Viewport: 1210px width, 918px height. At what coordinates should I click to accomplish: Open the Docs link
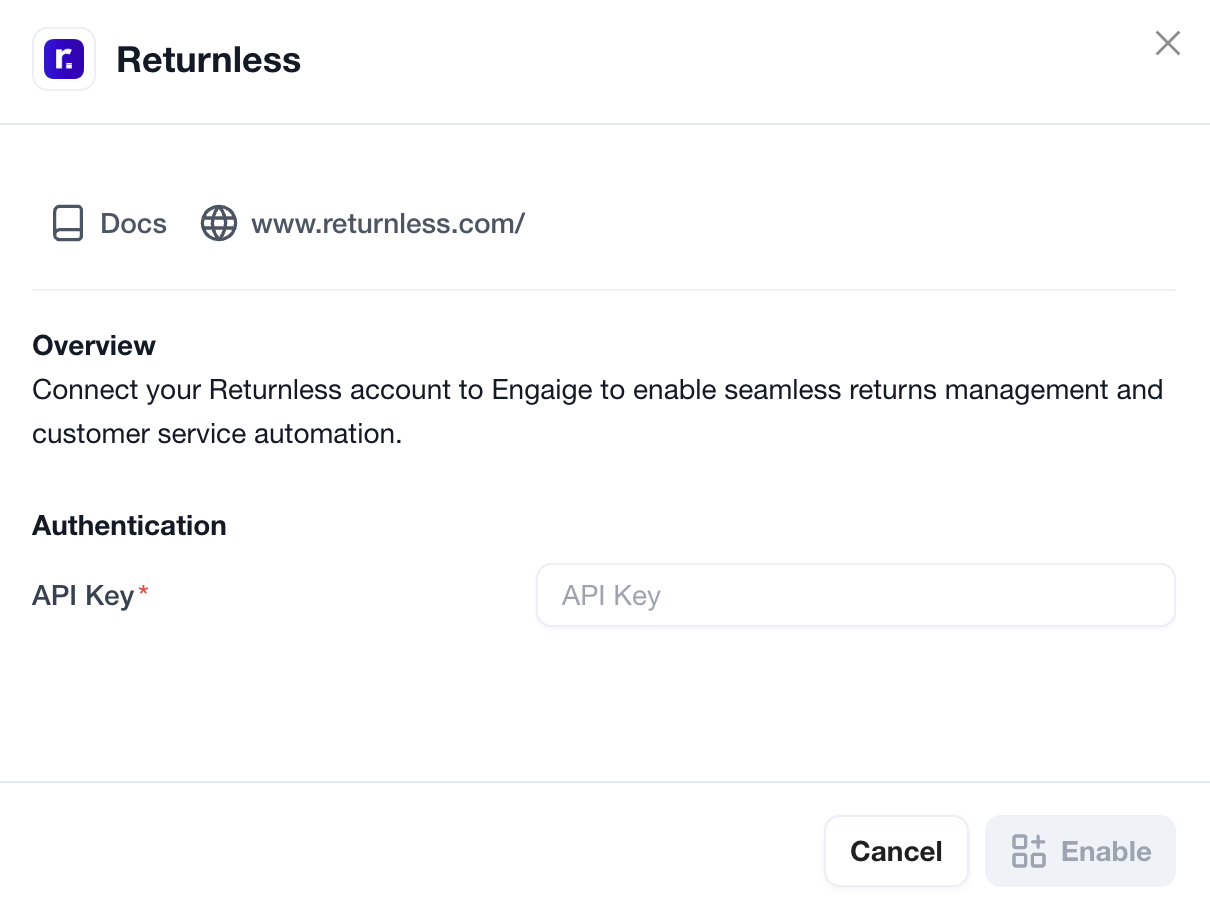[x=109, y=223]
